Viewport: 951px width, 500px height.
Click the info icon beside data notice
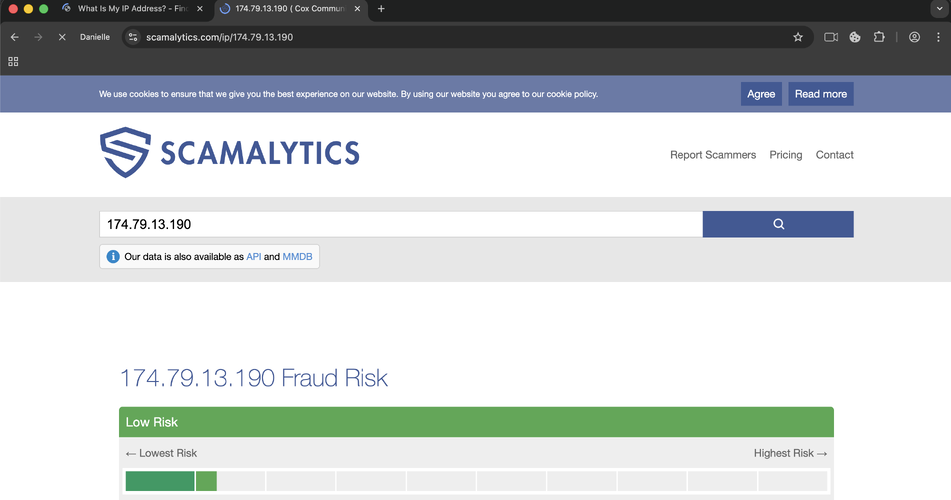click(x=113, y=257)
